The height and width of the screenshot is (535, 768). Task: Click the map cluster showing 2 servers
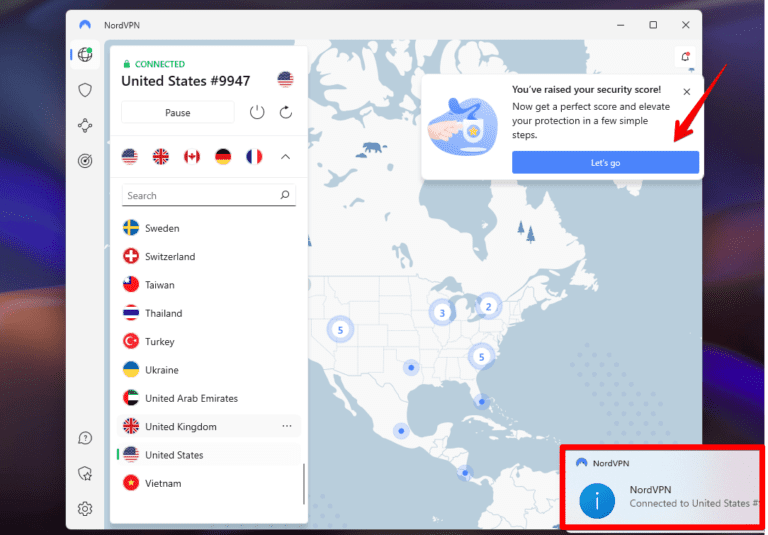tap(488, 307)
